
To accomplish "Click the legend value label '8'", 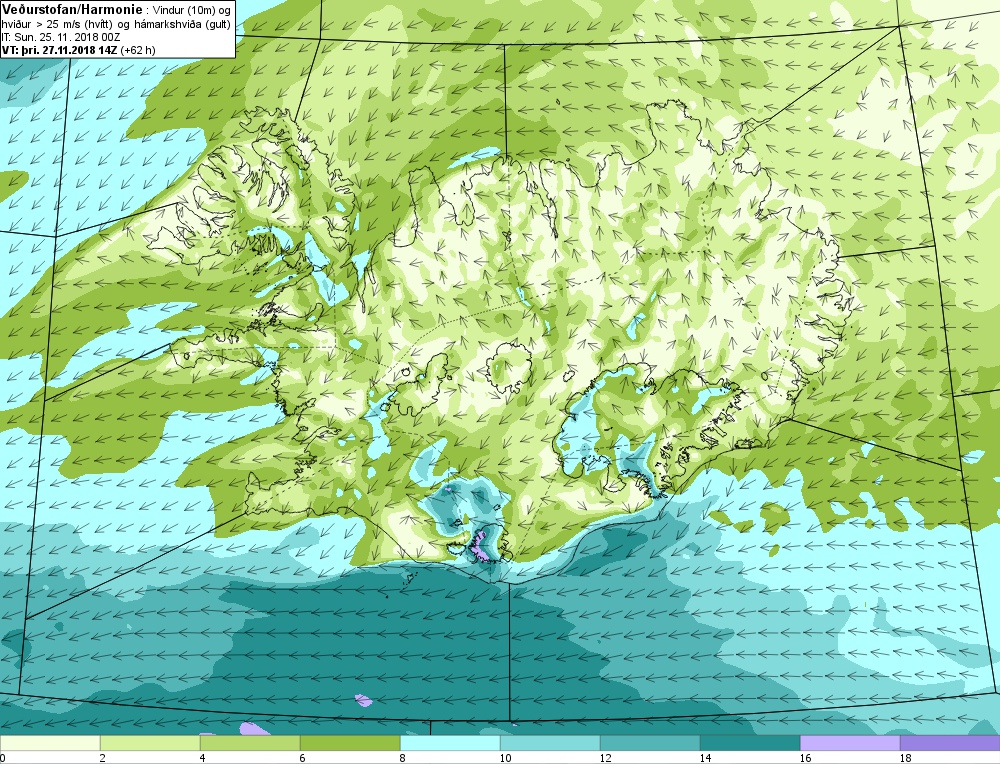I will coord(404,758).
